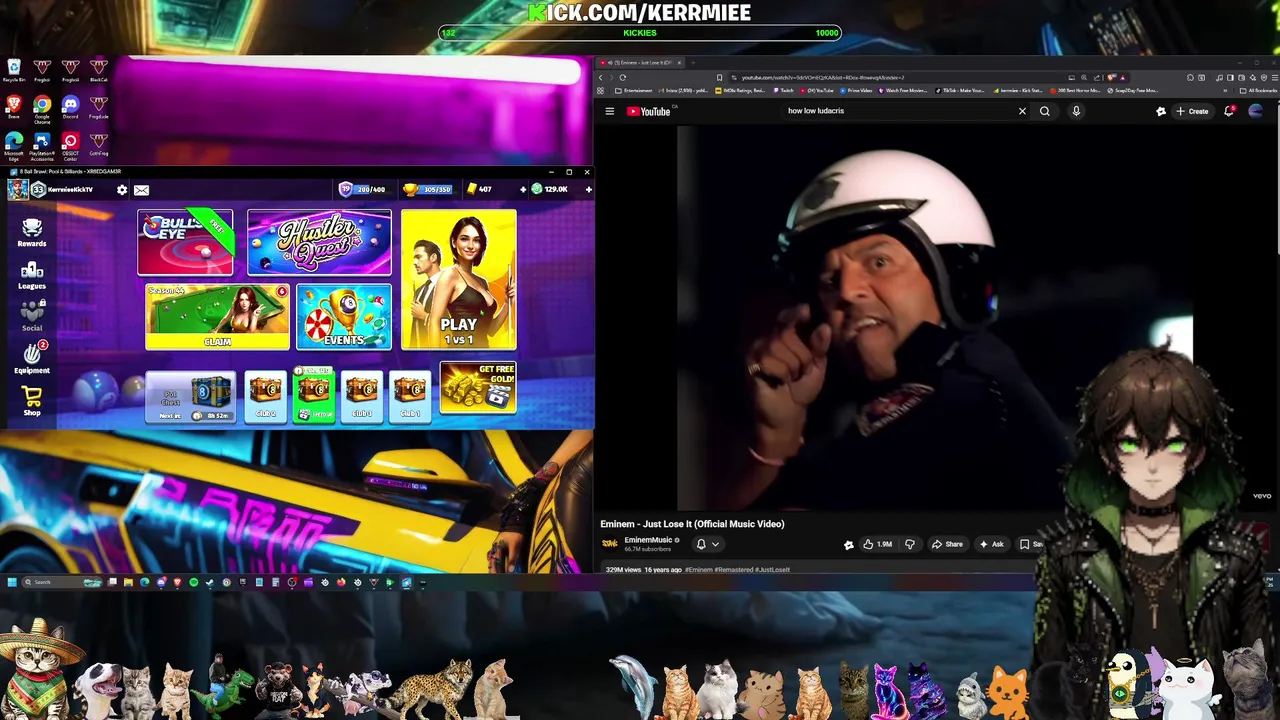This screenshot has height=720, width=1280.
Task: Open the Recycle Bin desktop icon
Action: (x=14, y=71)
